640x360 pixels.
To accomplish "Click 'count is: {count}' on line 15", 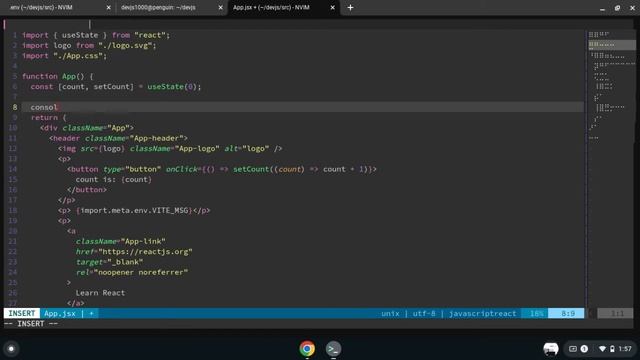I will click(113, 179).
